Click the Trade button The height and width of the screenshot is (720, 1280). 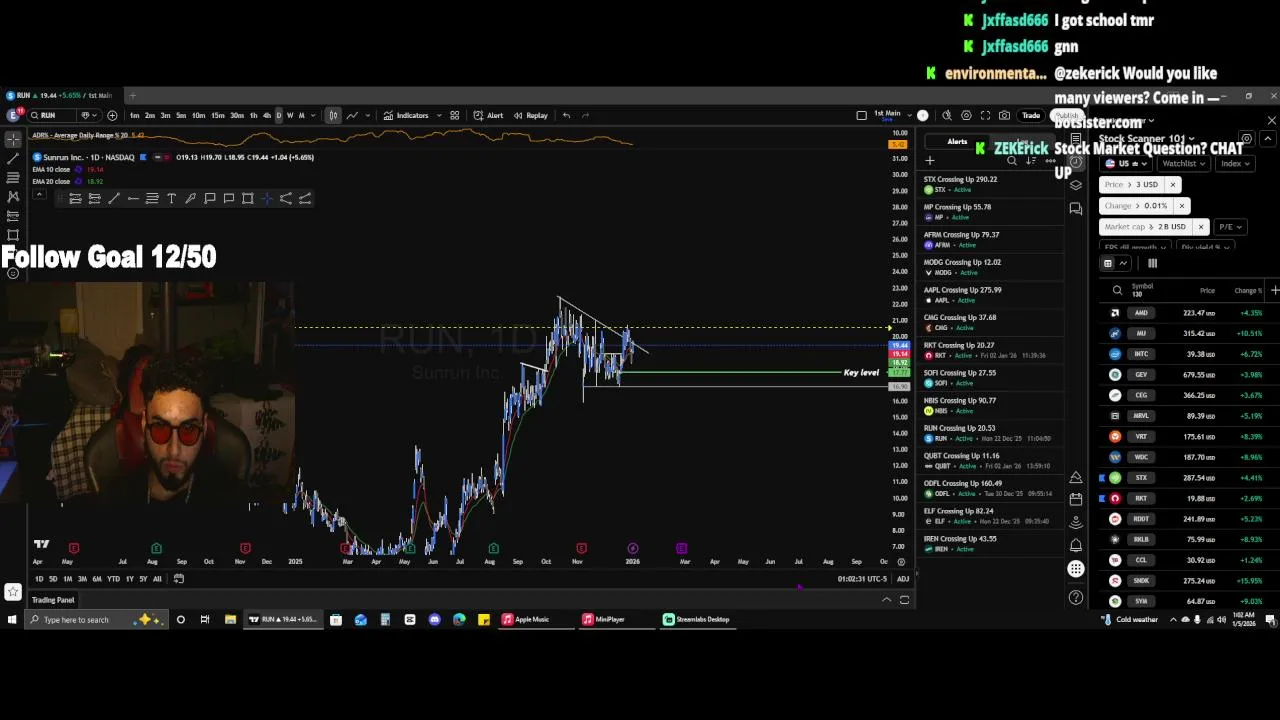coord(1031,115)
